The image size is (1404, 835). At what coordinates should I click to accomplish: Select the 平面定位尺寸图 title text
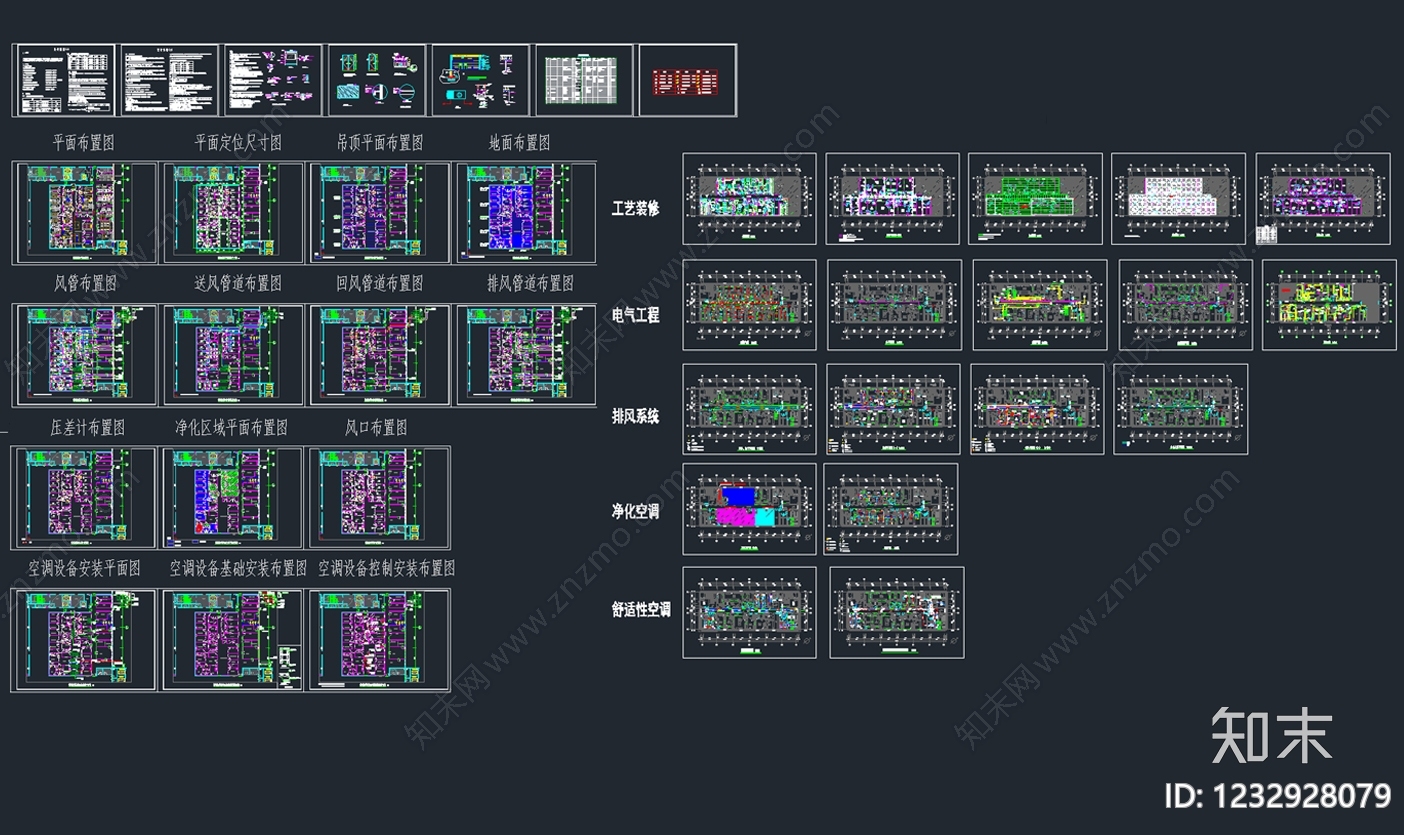pos(238,143)
